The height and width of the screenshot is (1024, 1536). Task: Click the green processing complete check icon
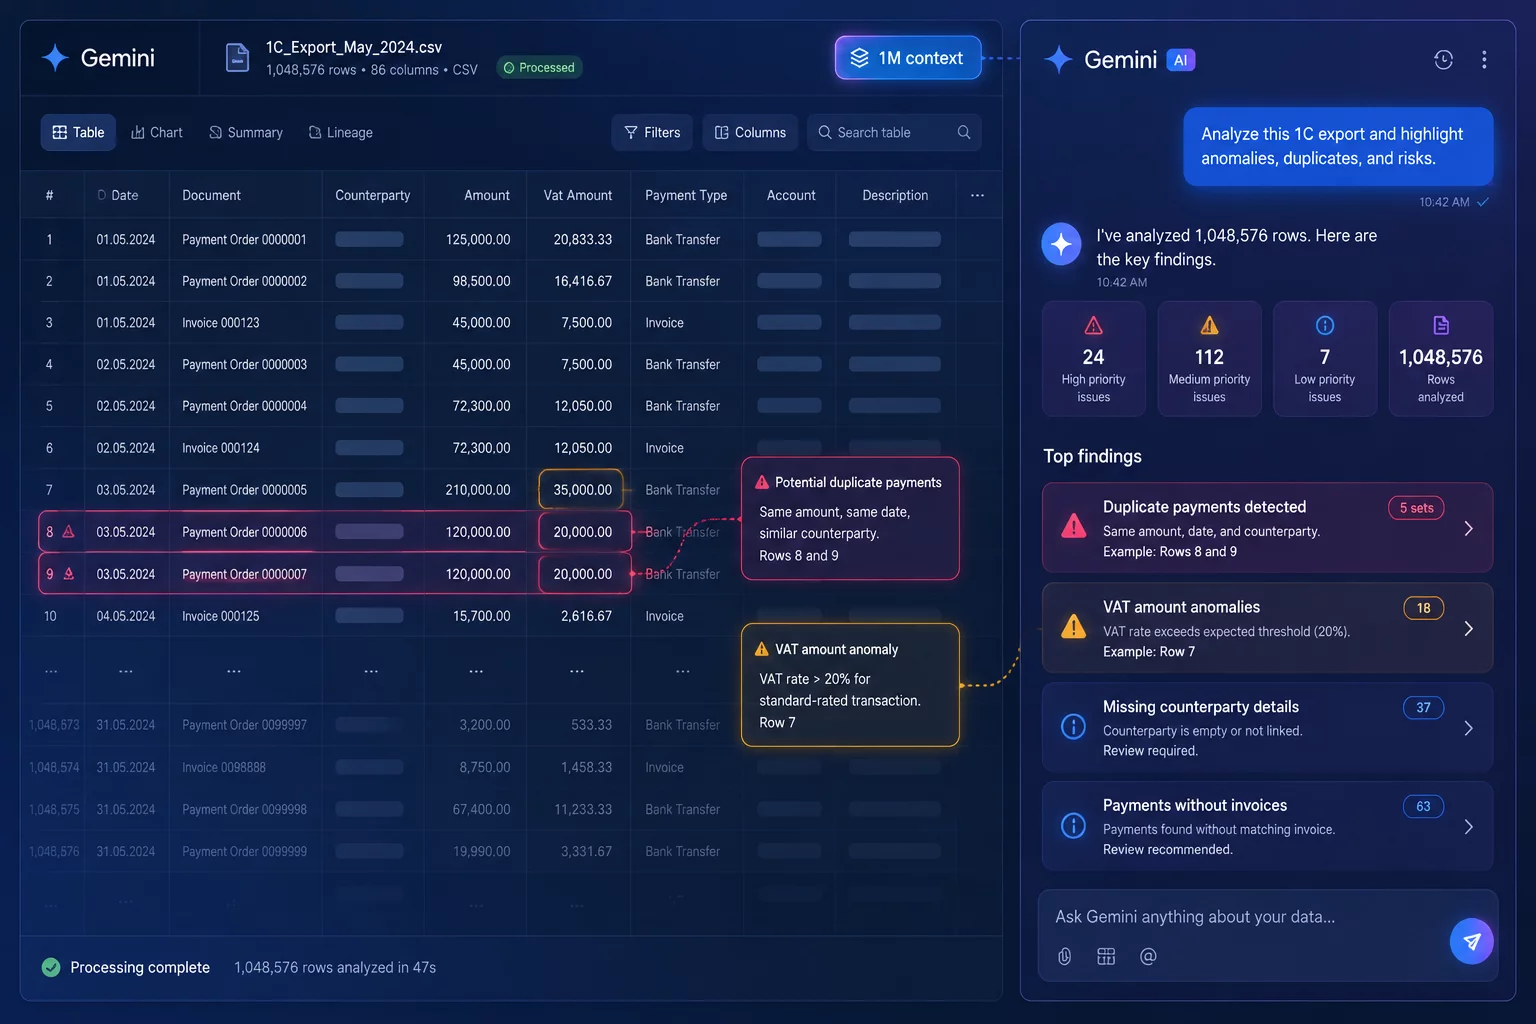pos(51,967)
